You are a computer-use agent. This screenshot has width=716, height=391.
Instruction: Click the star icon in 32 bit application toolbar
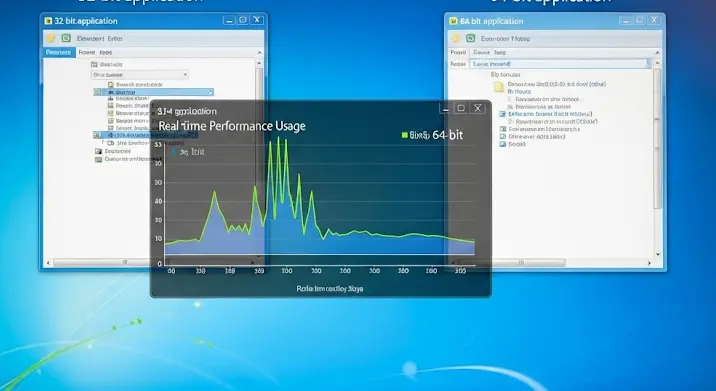(x=51, y=38)
